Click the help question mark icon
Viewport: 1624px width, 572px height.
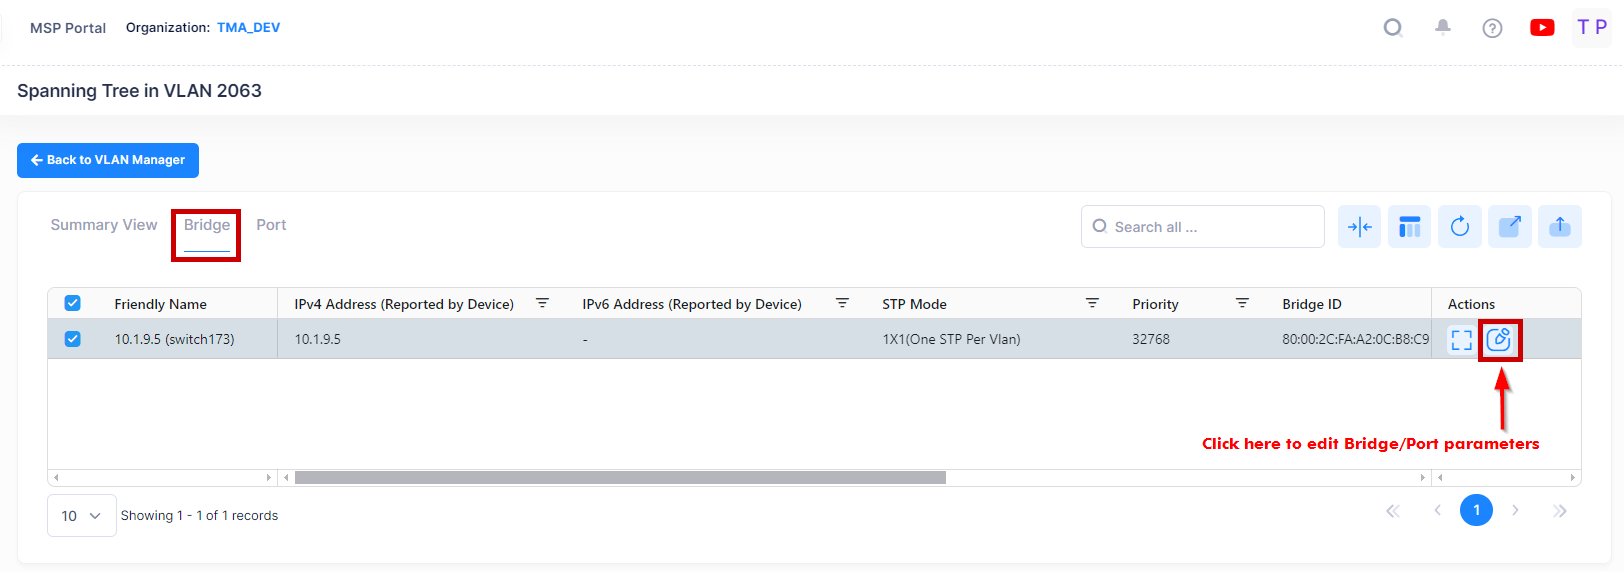(x=1492, y=28)
